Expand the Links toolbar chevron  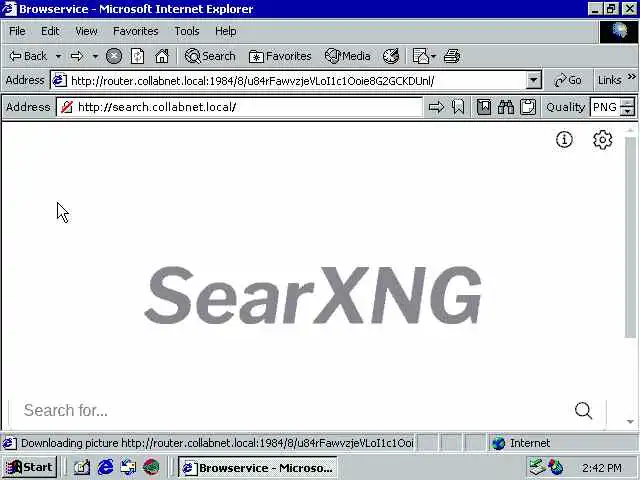pos(631,77)
